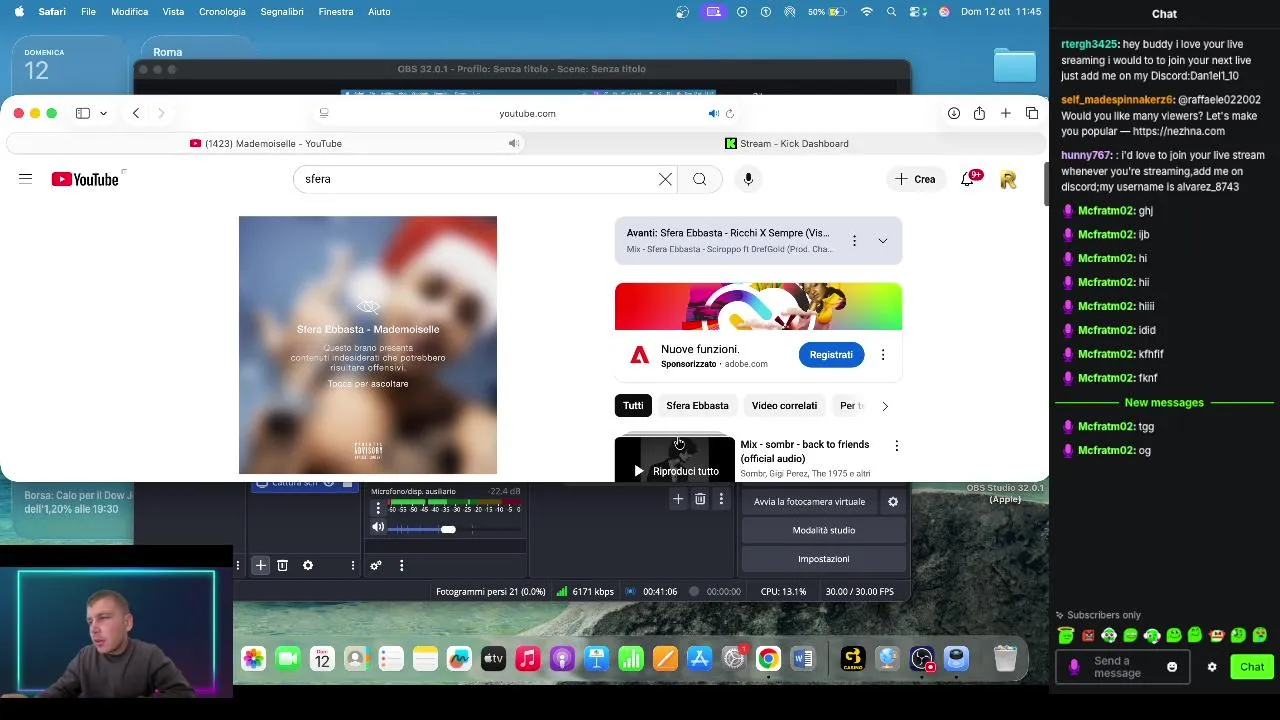
Task: Open the YouTube account avatar menu
Action: point(1008,179)
